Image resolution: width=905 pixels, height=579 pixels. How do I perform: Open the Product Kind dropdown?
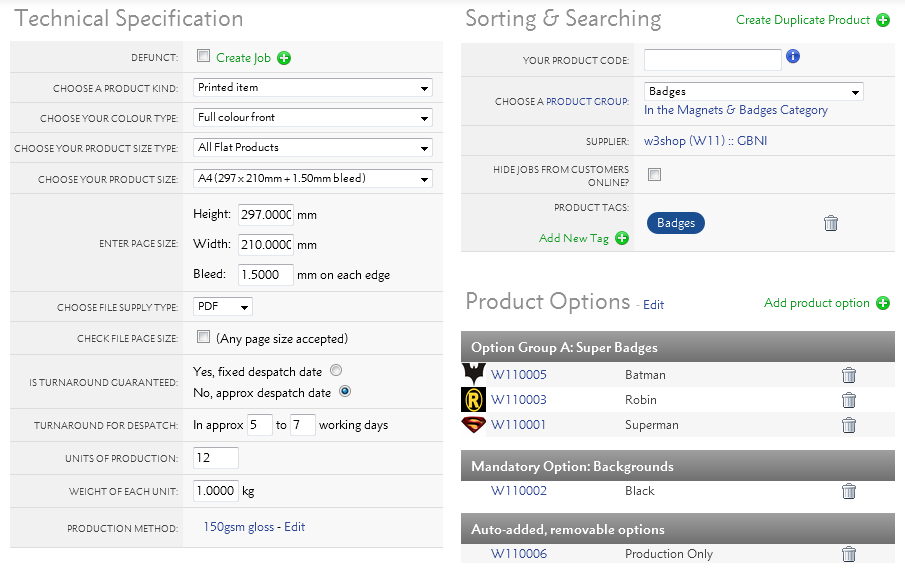click(312, 88)
